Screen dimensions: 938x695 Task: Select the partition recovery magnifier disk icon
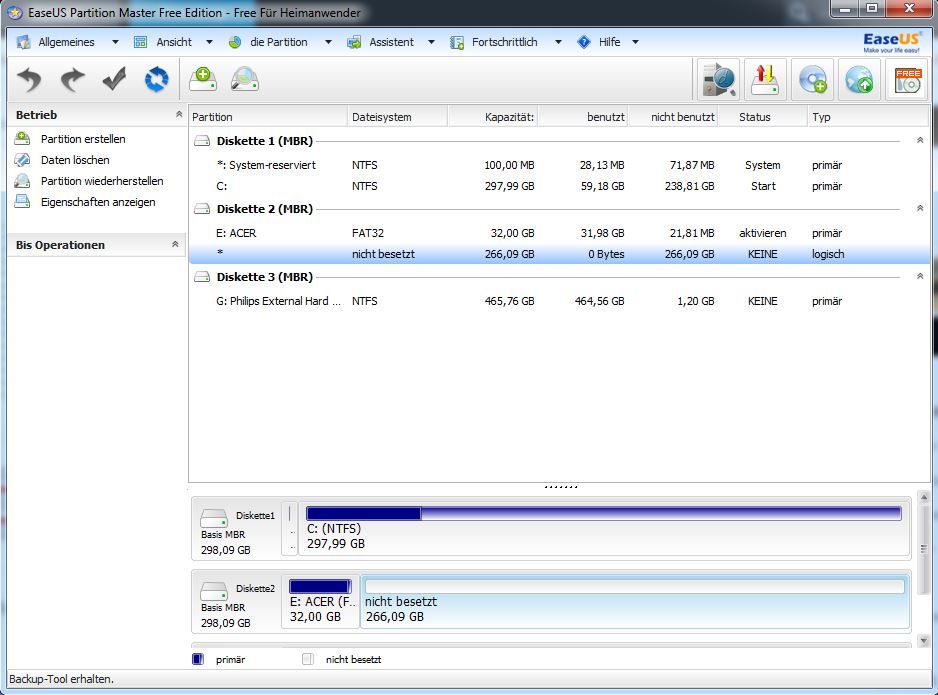(x=246, y=80)
